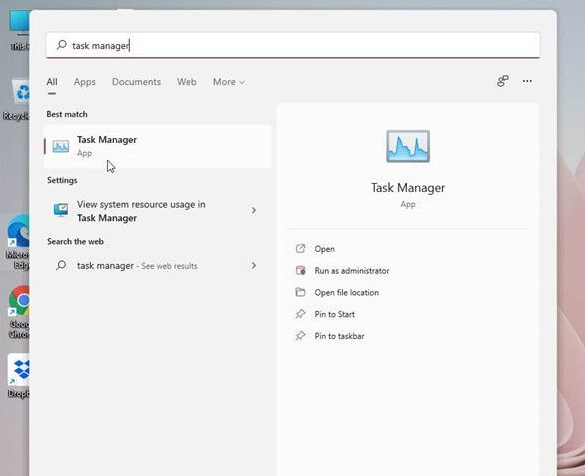Click the Dropbox desktop icon
585x476 pixels.
click(19, 376)
